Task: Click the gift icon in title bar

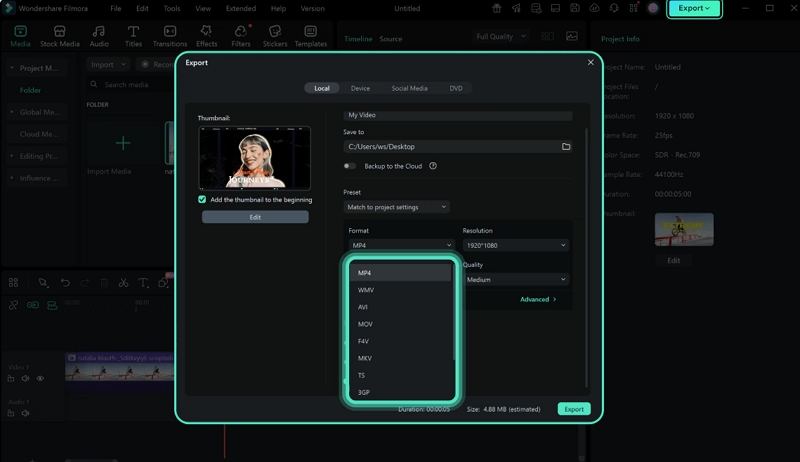Action: pos(496,8)
